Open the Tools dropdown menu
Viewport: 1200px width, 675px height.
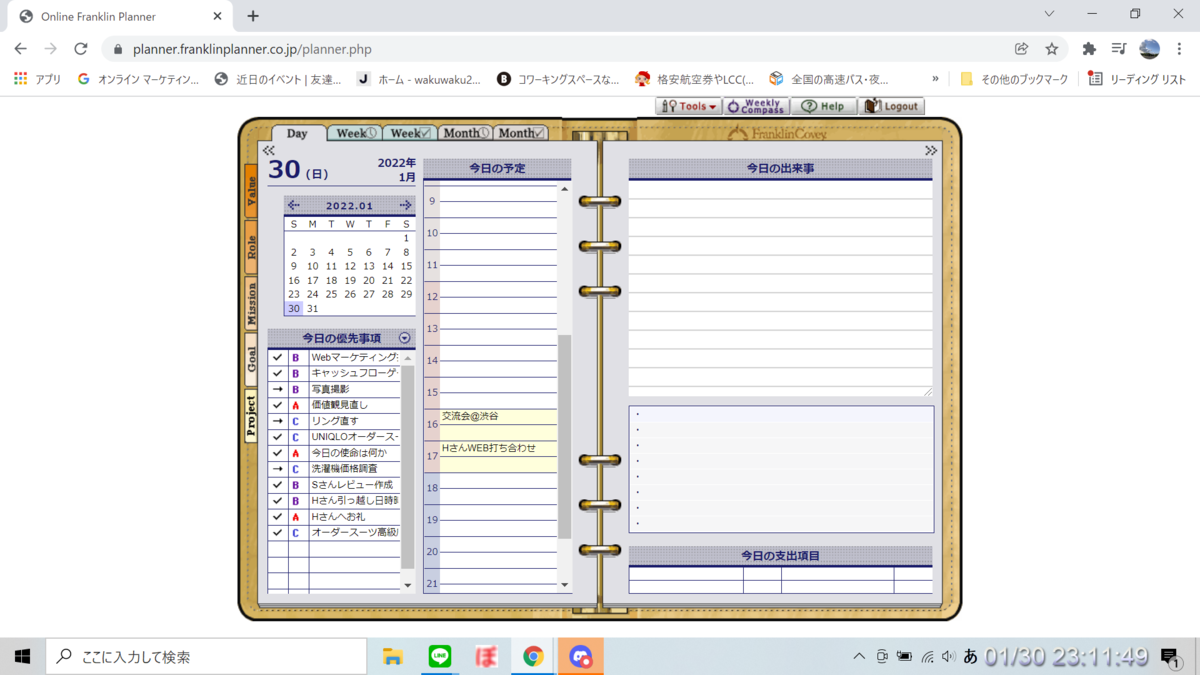click(x=688, y=106)
